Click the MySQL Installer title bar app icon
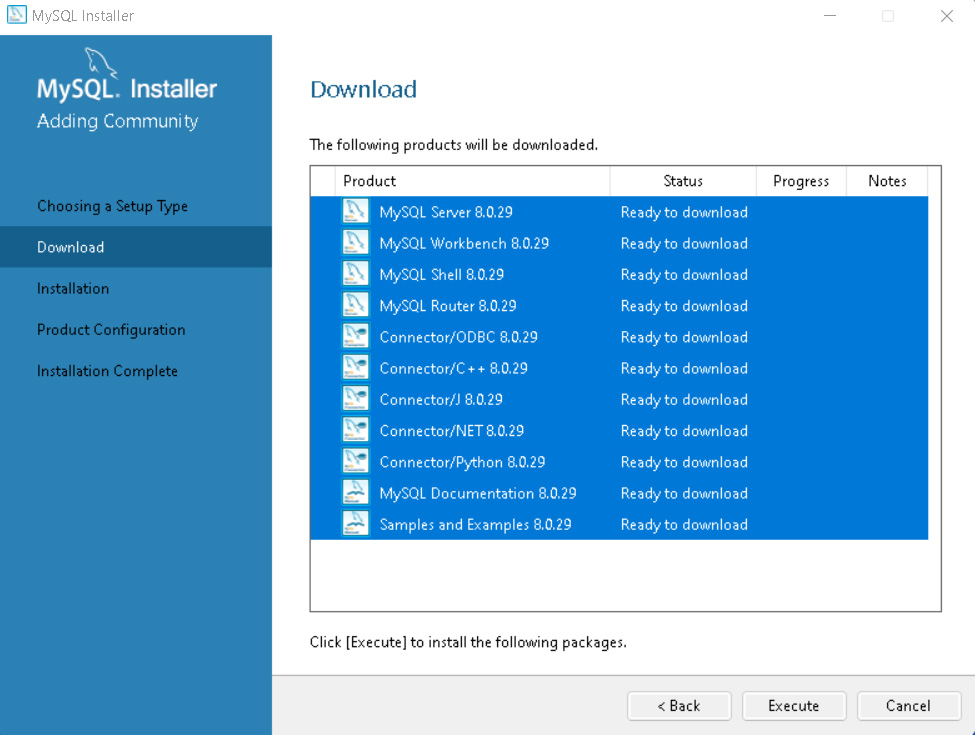The image size is (975, 735). coord(17,15)
